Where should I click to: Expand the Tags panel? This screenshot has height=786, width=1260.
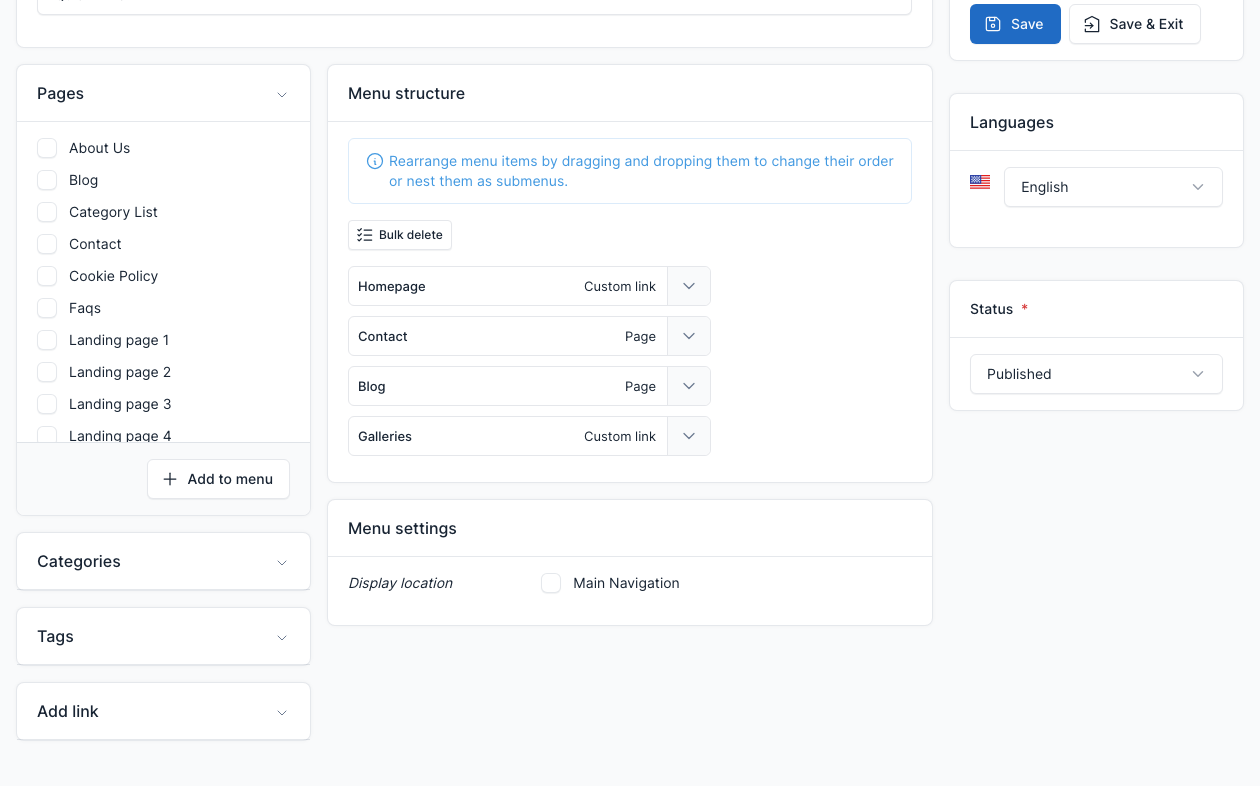click(282, 637)
